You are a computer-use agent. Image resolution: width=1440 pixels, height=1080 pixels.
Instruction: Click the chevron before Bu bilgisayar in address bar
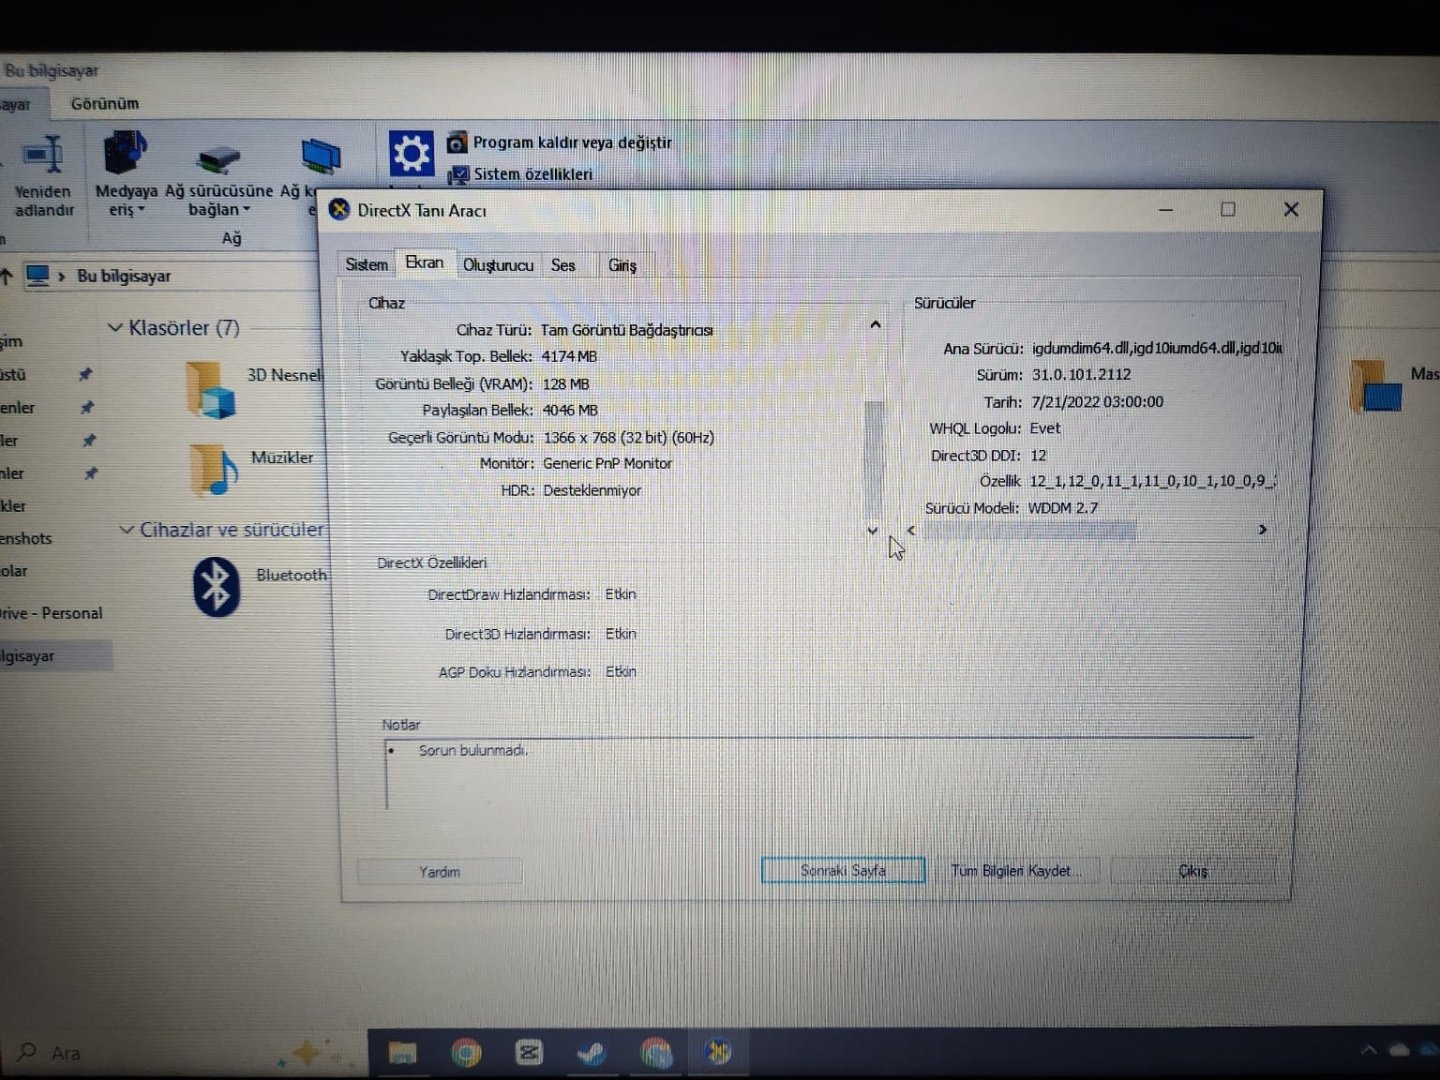click(62, 276)
